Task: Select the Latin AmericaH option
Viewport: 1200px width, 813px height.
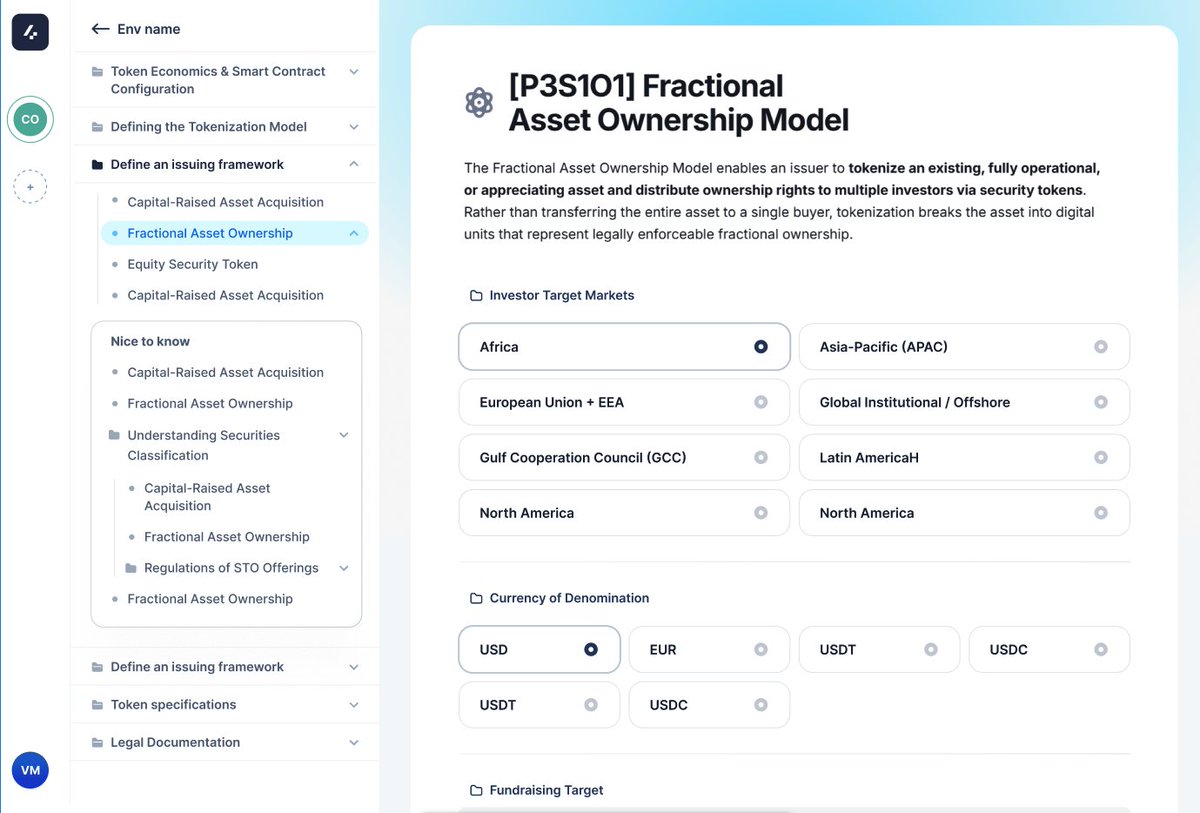Action: [964, 457]
